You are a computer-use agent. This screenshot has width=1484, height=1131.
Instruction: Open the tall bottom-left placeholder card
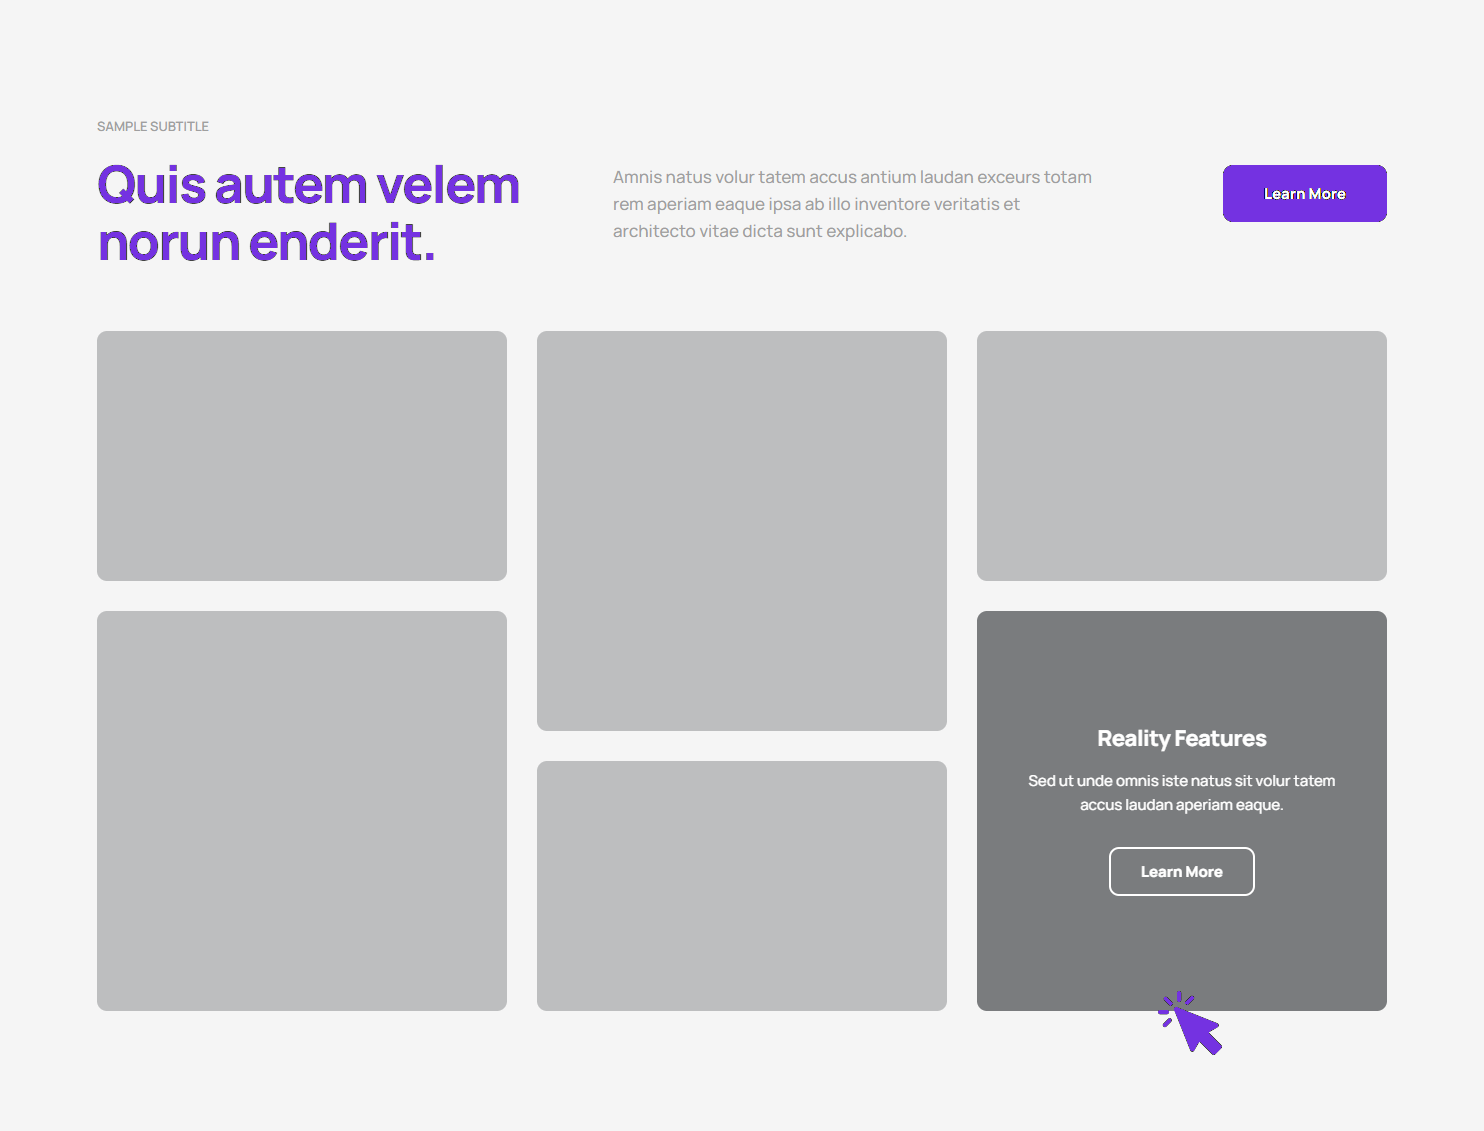tap(302, 811)
